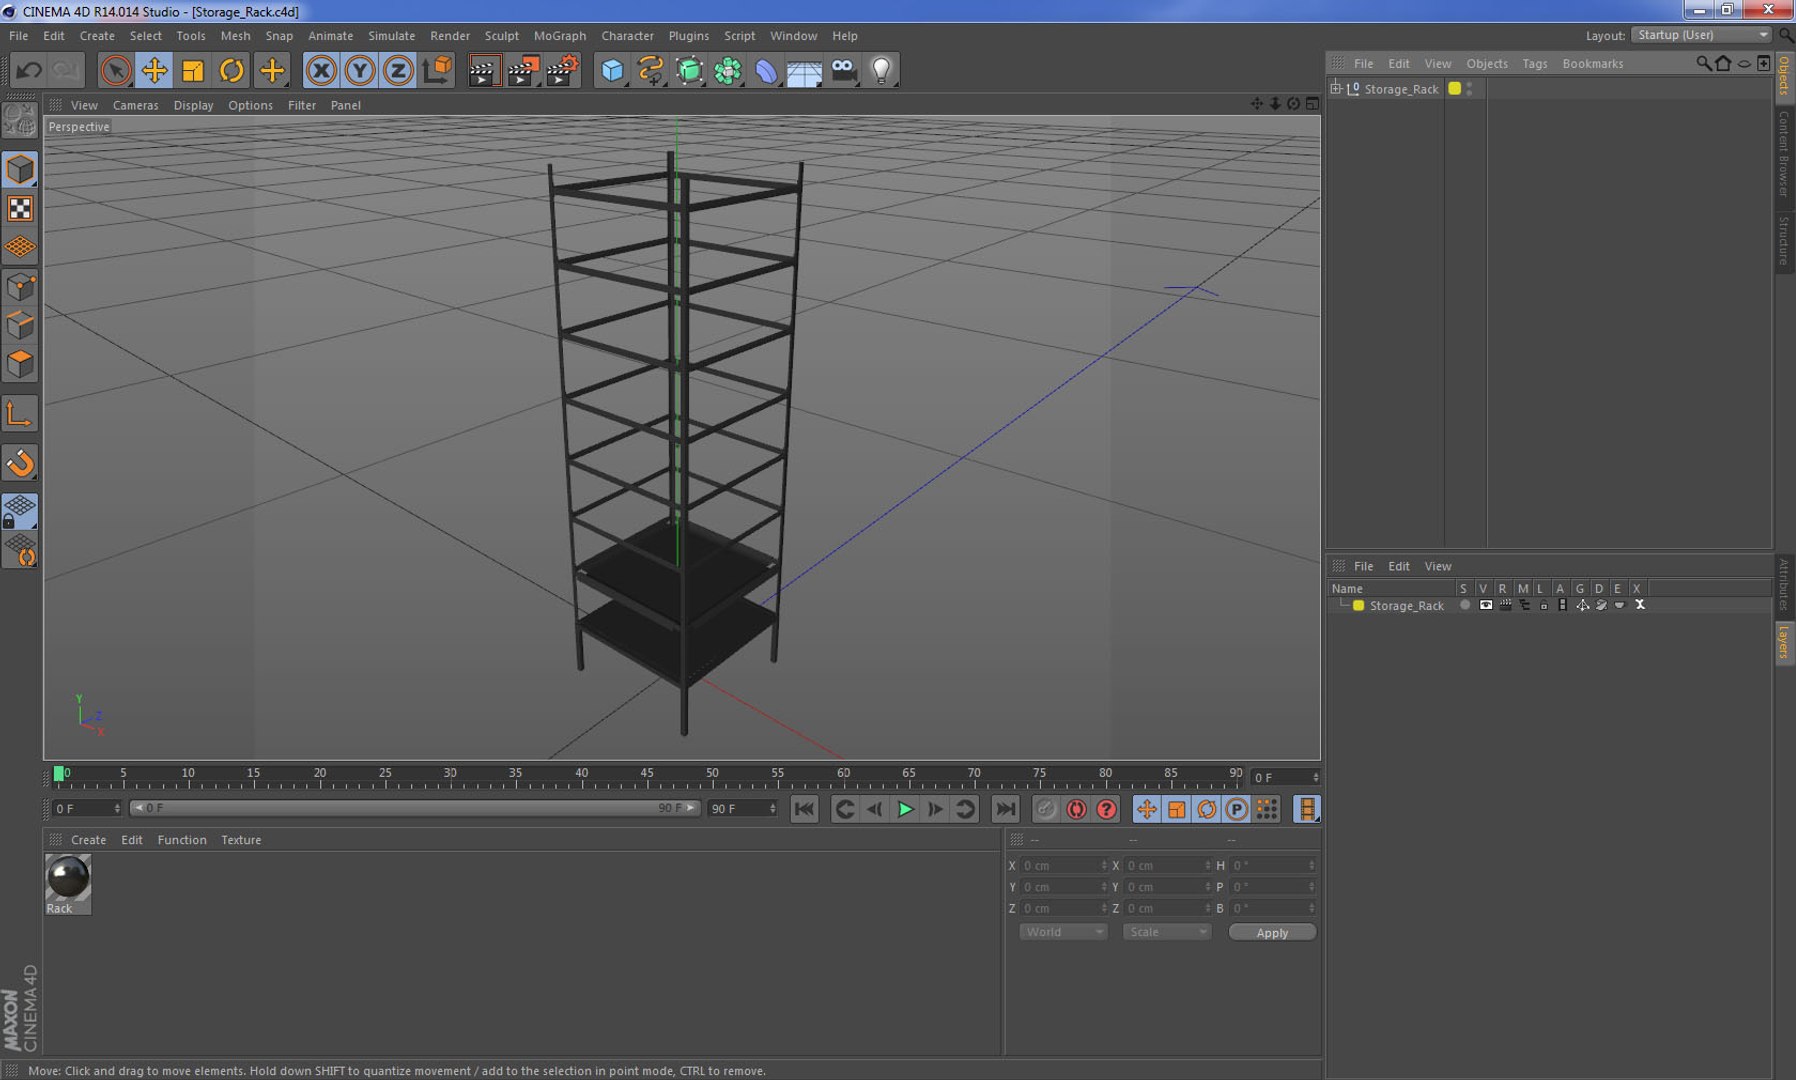
Task: Toggle Z axis lock
Action: 398,70
